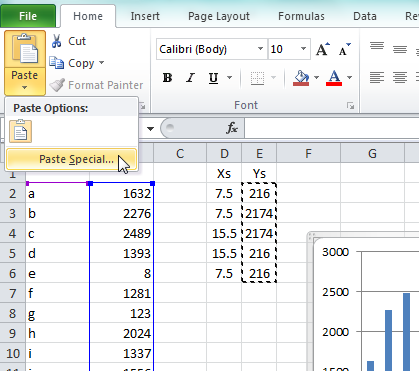Open the font size dropdown
The image size is (419, 371).
[x=303, y=49]
